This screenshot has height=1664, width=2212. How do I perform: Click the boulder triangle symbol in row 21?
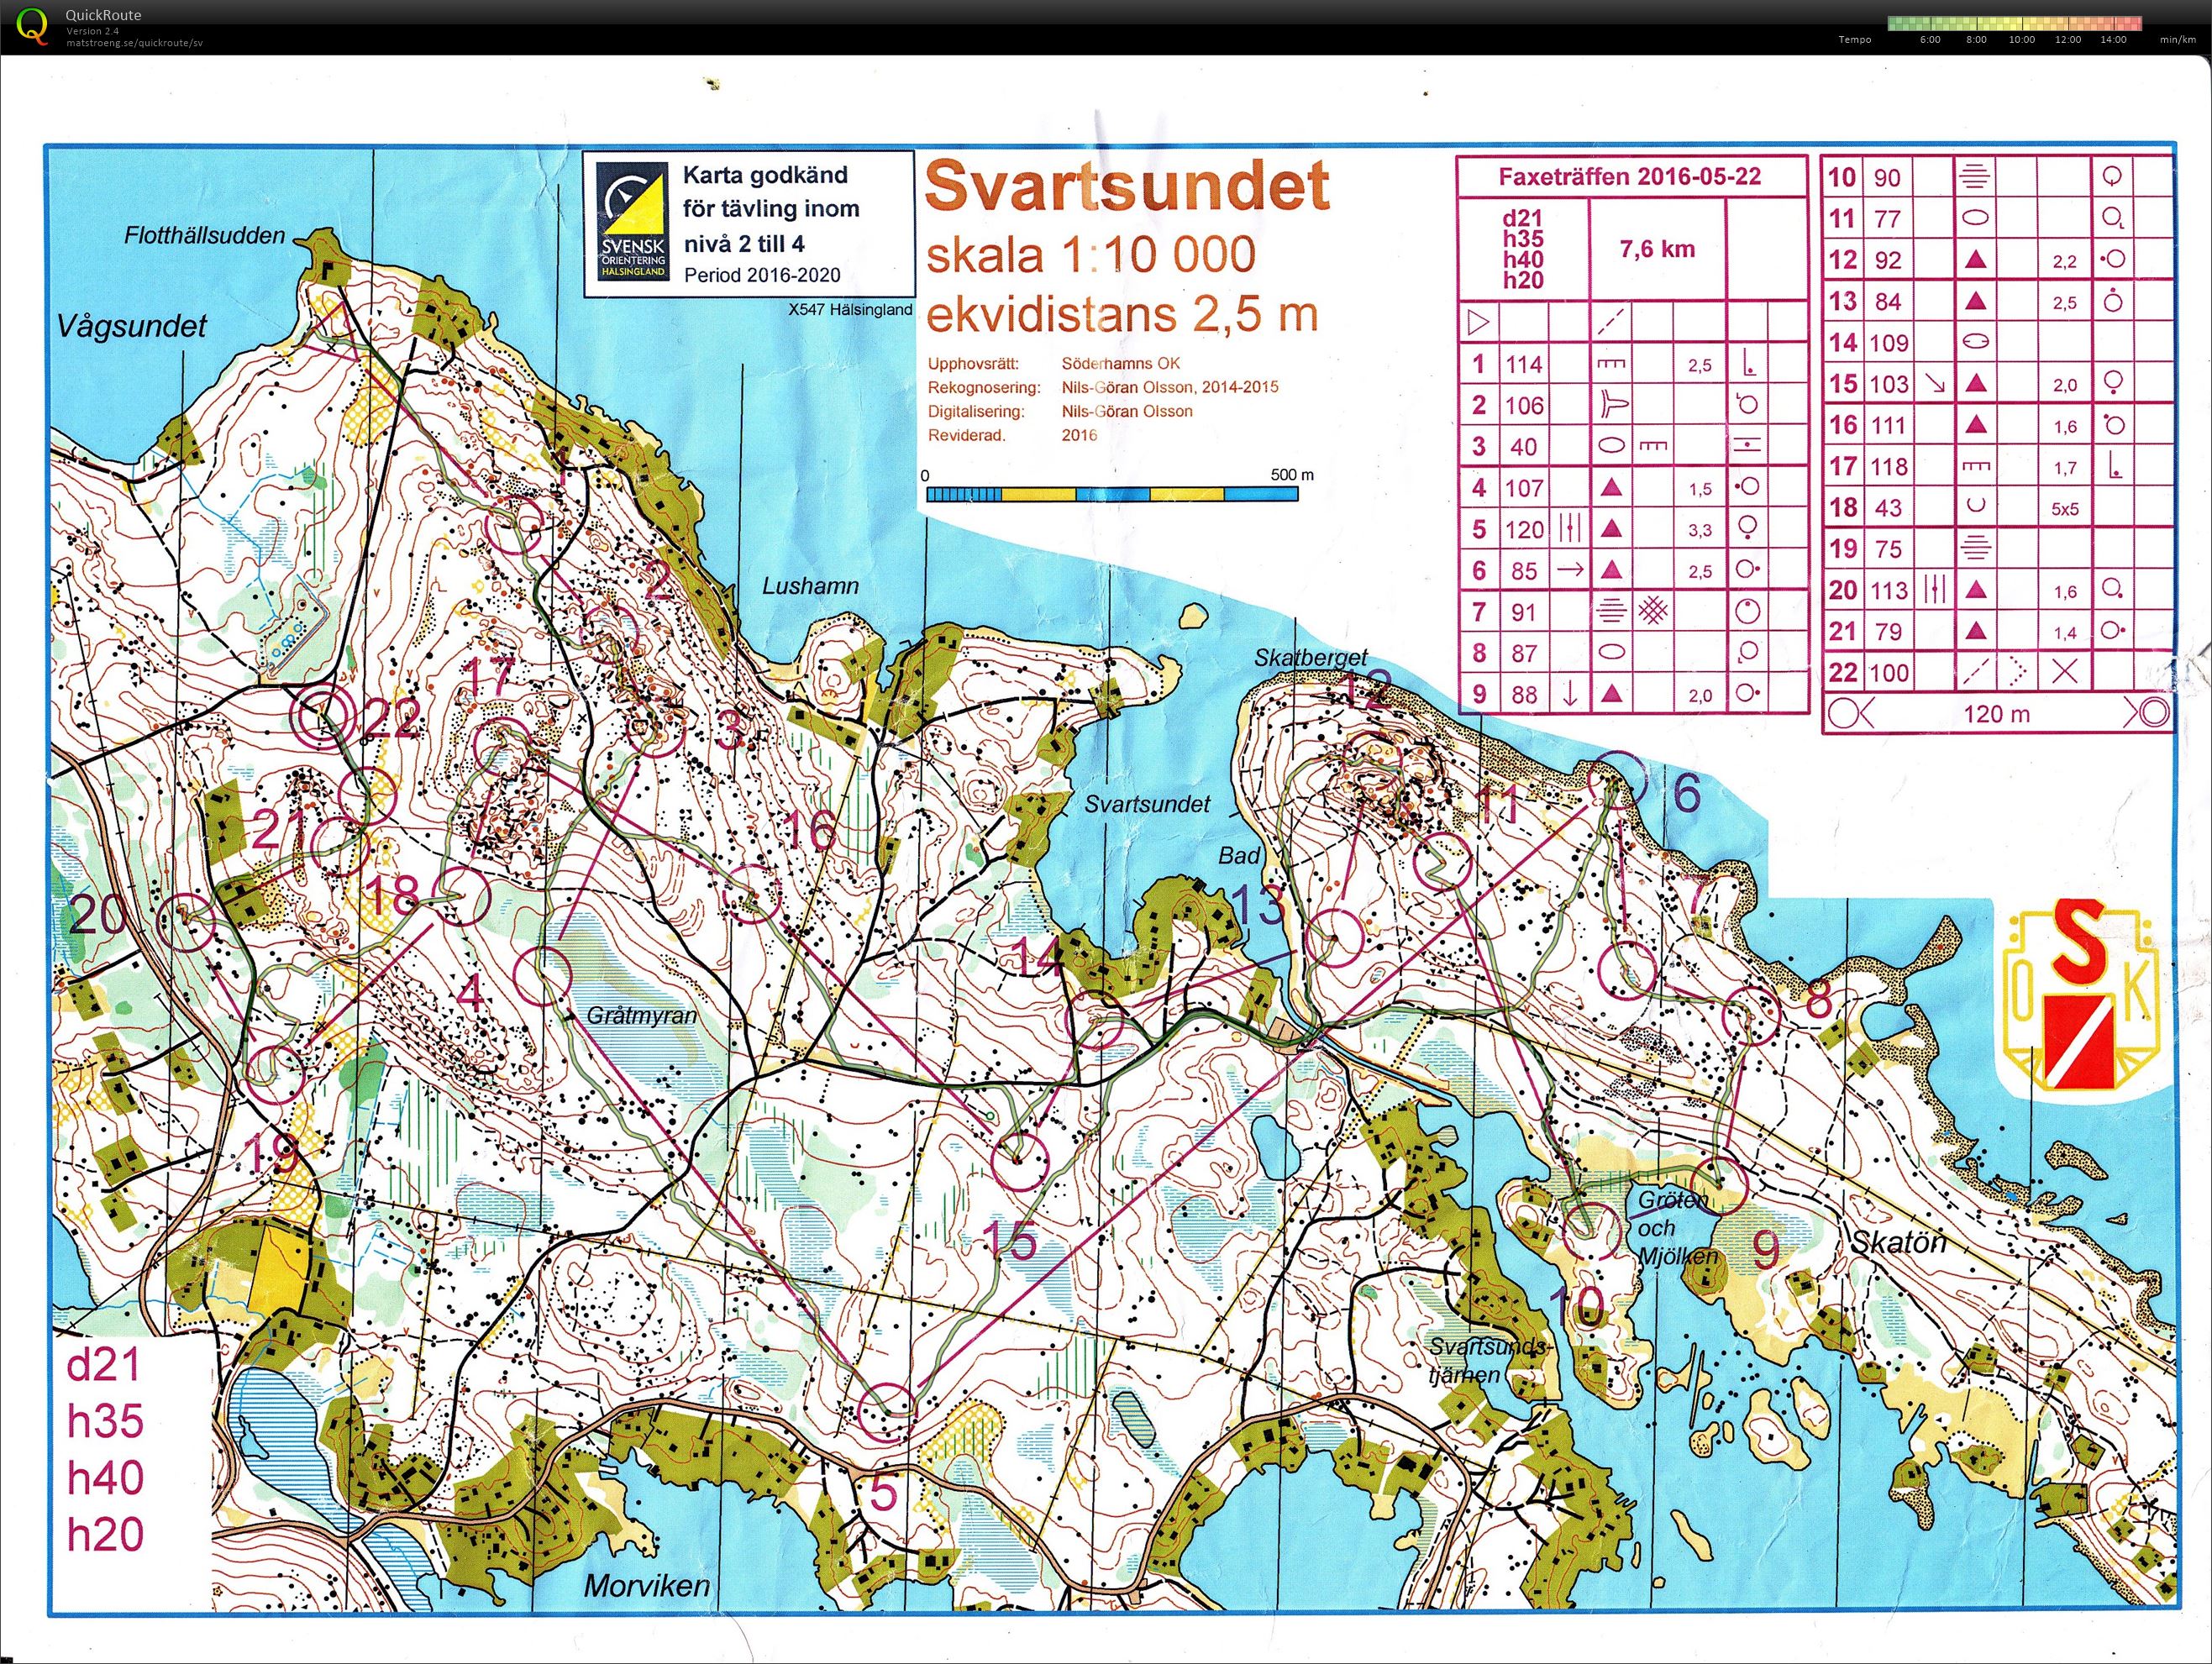pyautogui.click(x=1975, y=631)
